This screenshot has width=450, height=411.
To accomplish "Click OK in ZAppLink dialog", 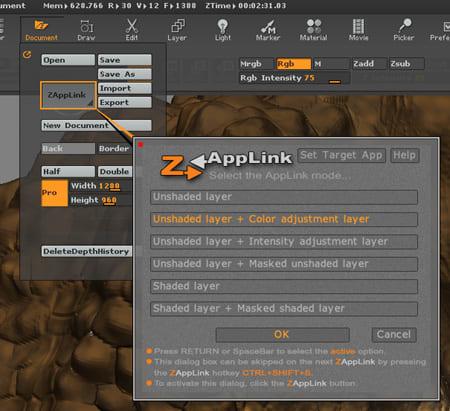I will click(x=282, y=335).
